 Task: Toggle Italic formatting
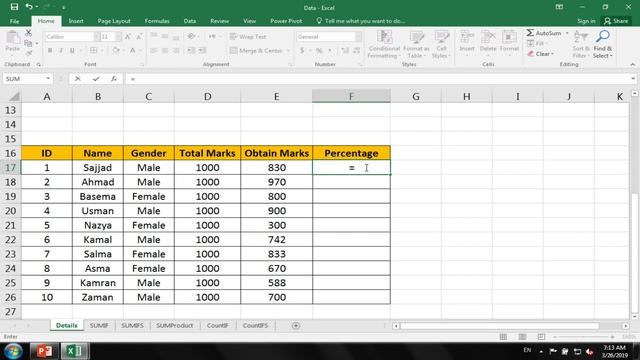click(x=61, y=51)
